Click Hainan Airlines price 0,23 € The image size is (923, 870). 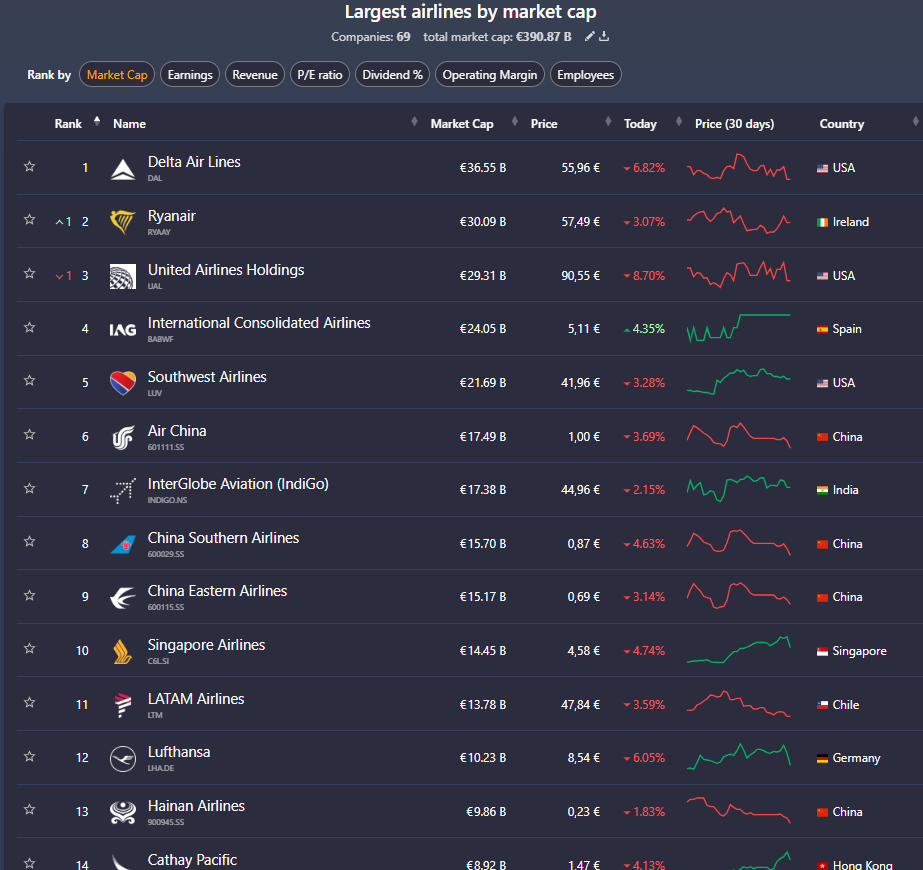[x=584, y=812]
